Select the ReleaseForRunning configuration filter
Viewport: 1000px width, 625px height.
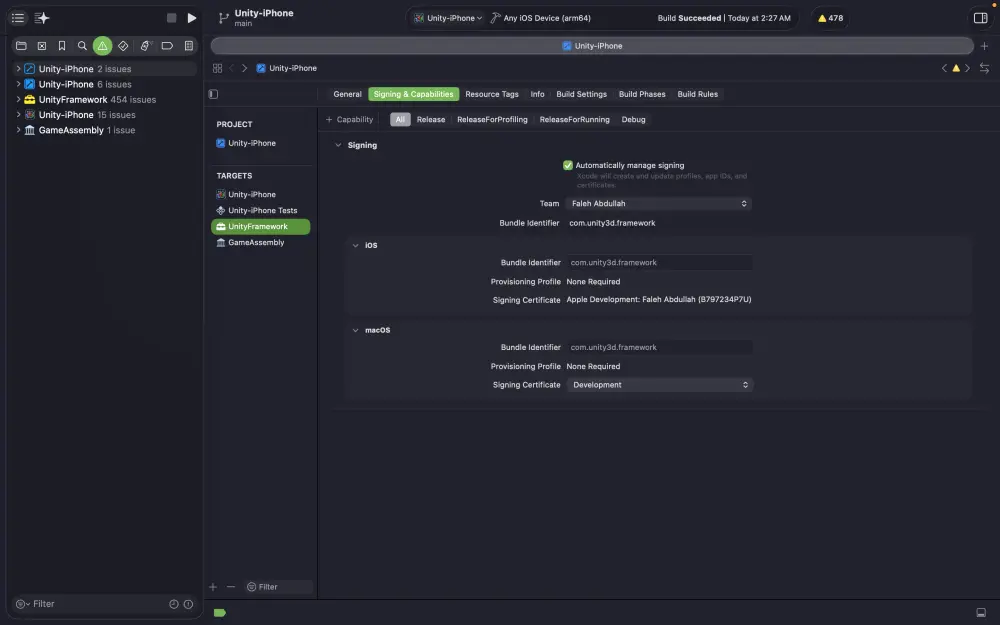tap(574, 120)
